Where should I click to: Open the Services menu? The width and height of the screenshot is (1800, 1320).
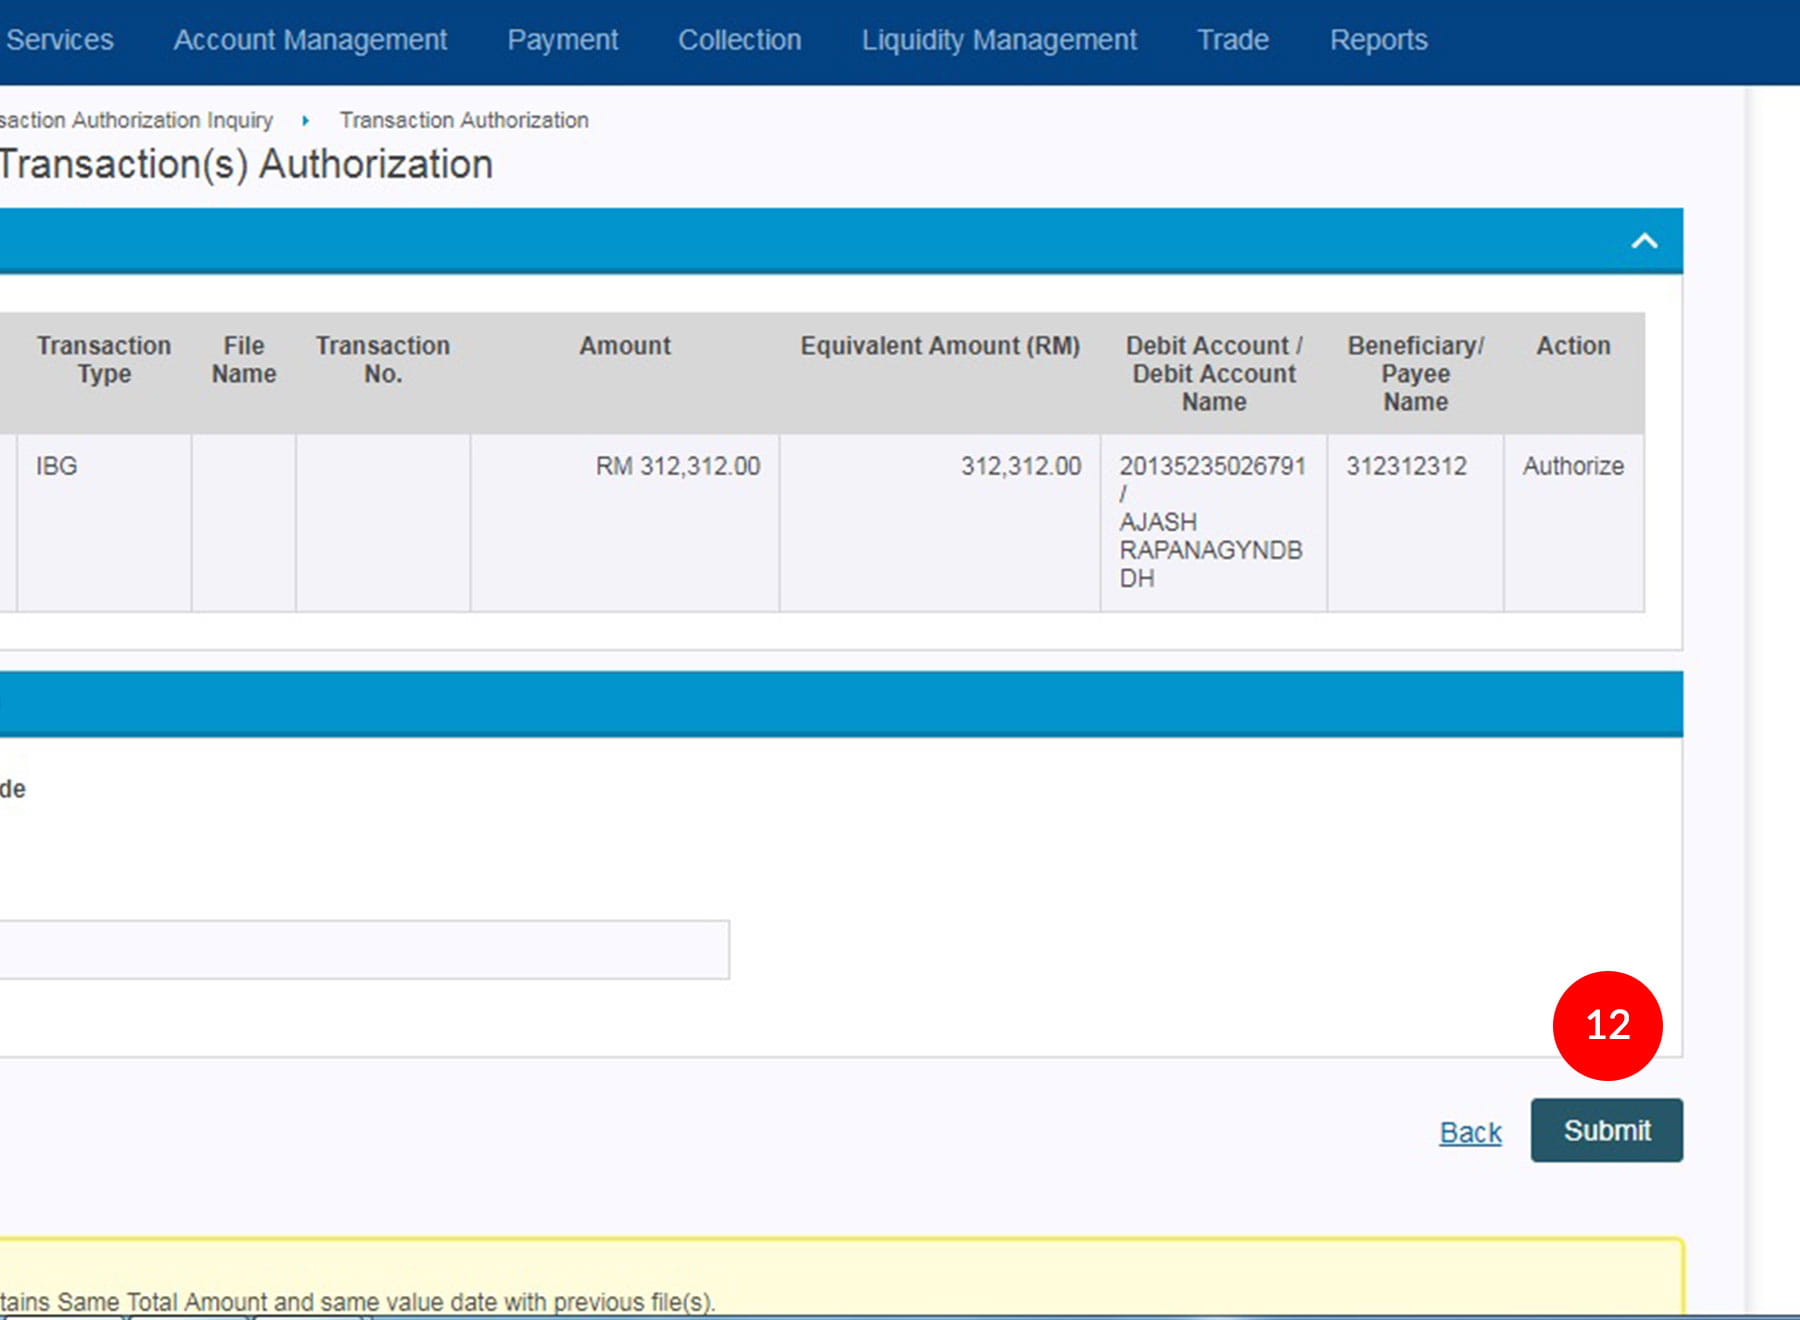coord(59,40)
